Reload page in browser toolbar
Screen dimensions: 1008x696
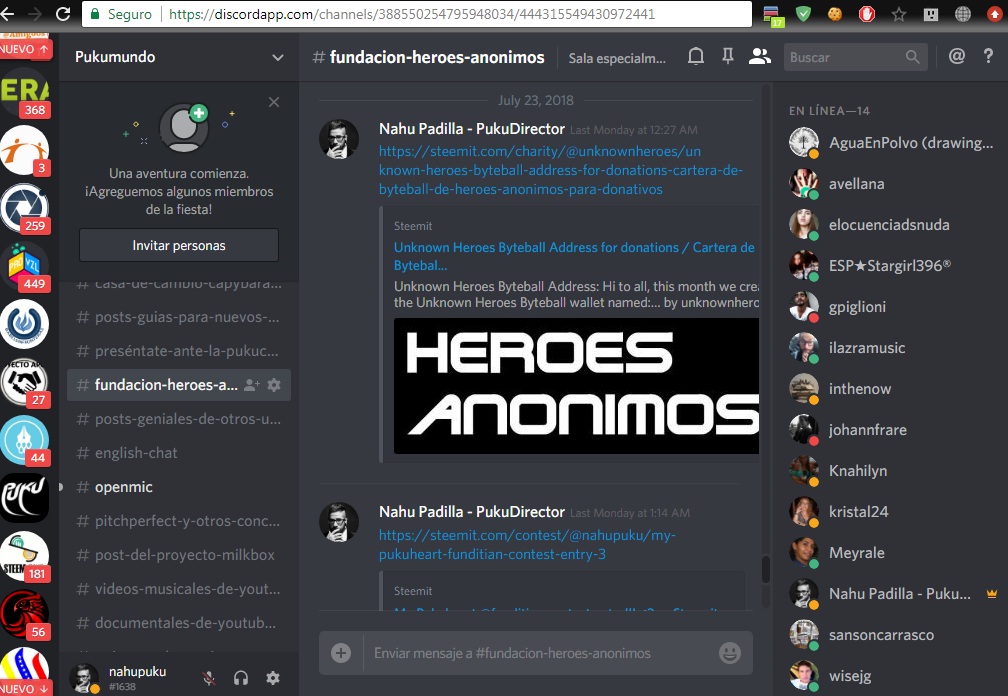(x=62, y=13)
